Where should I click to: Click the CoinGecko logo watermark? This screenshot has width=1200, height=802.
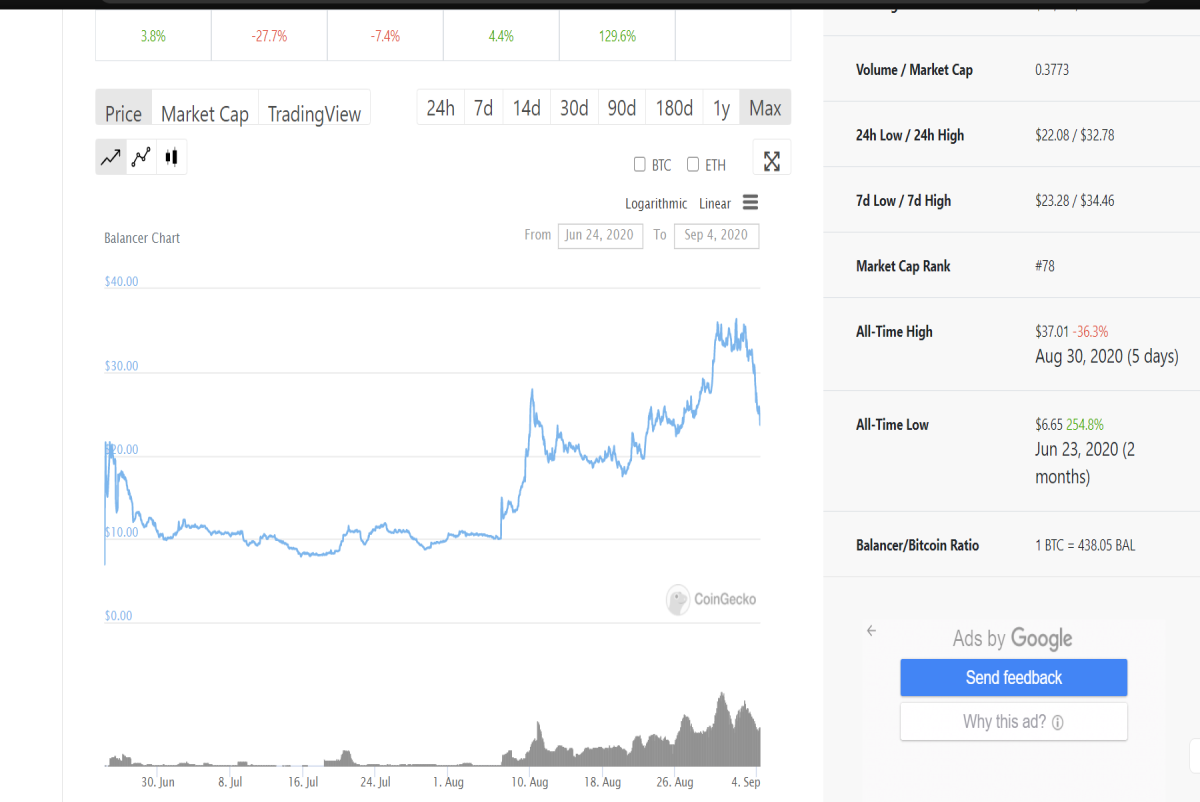(712, 599)
